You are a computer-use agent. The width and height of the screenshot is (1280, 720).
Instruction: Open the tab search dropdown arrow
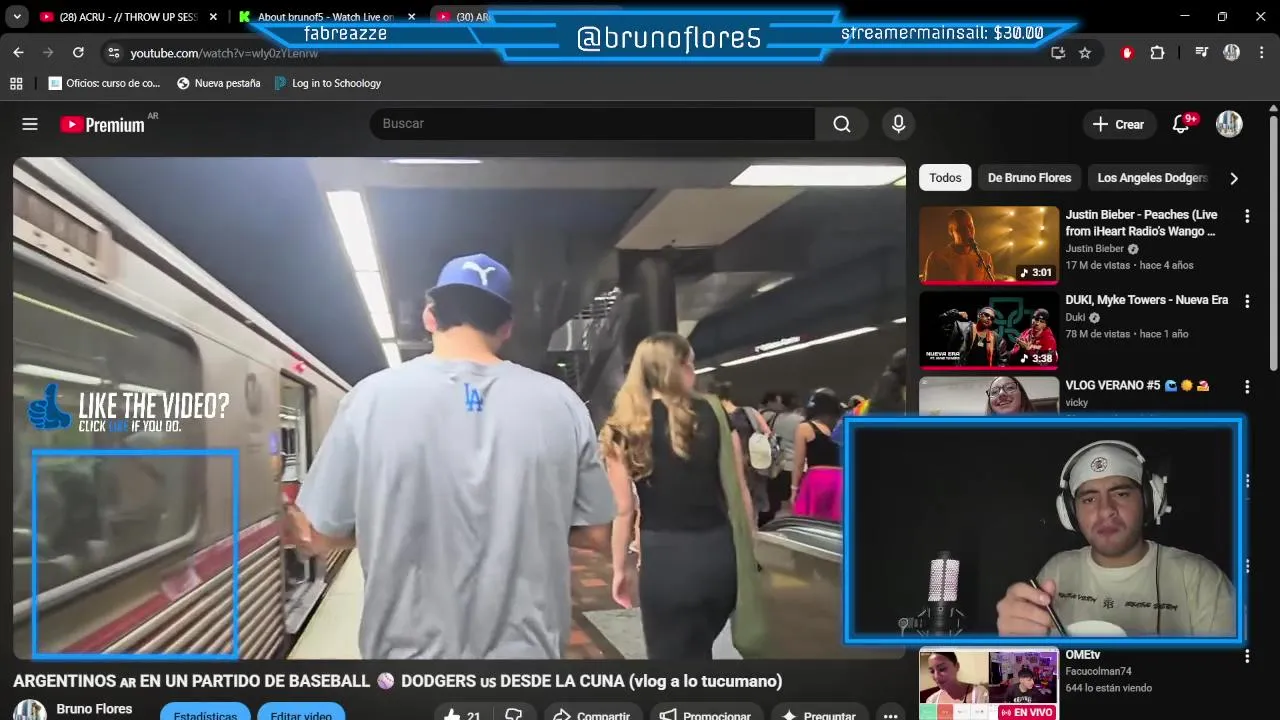coord(17,17)
